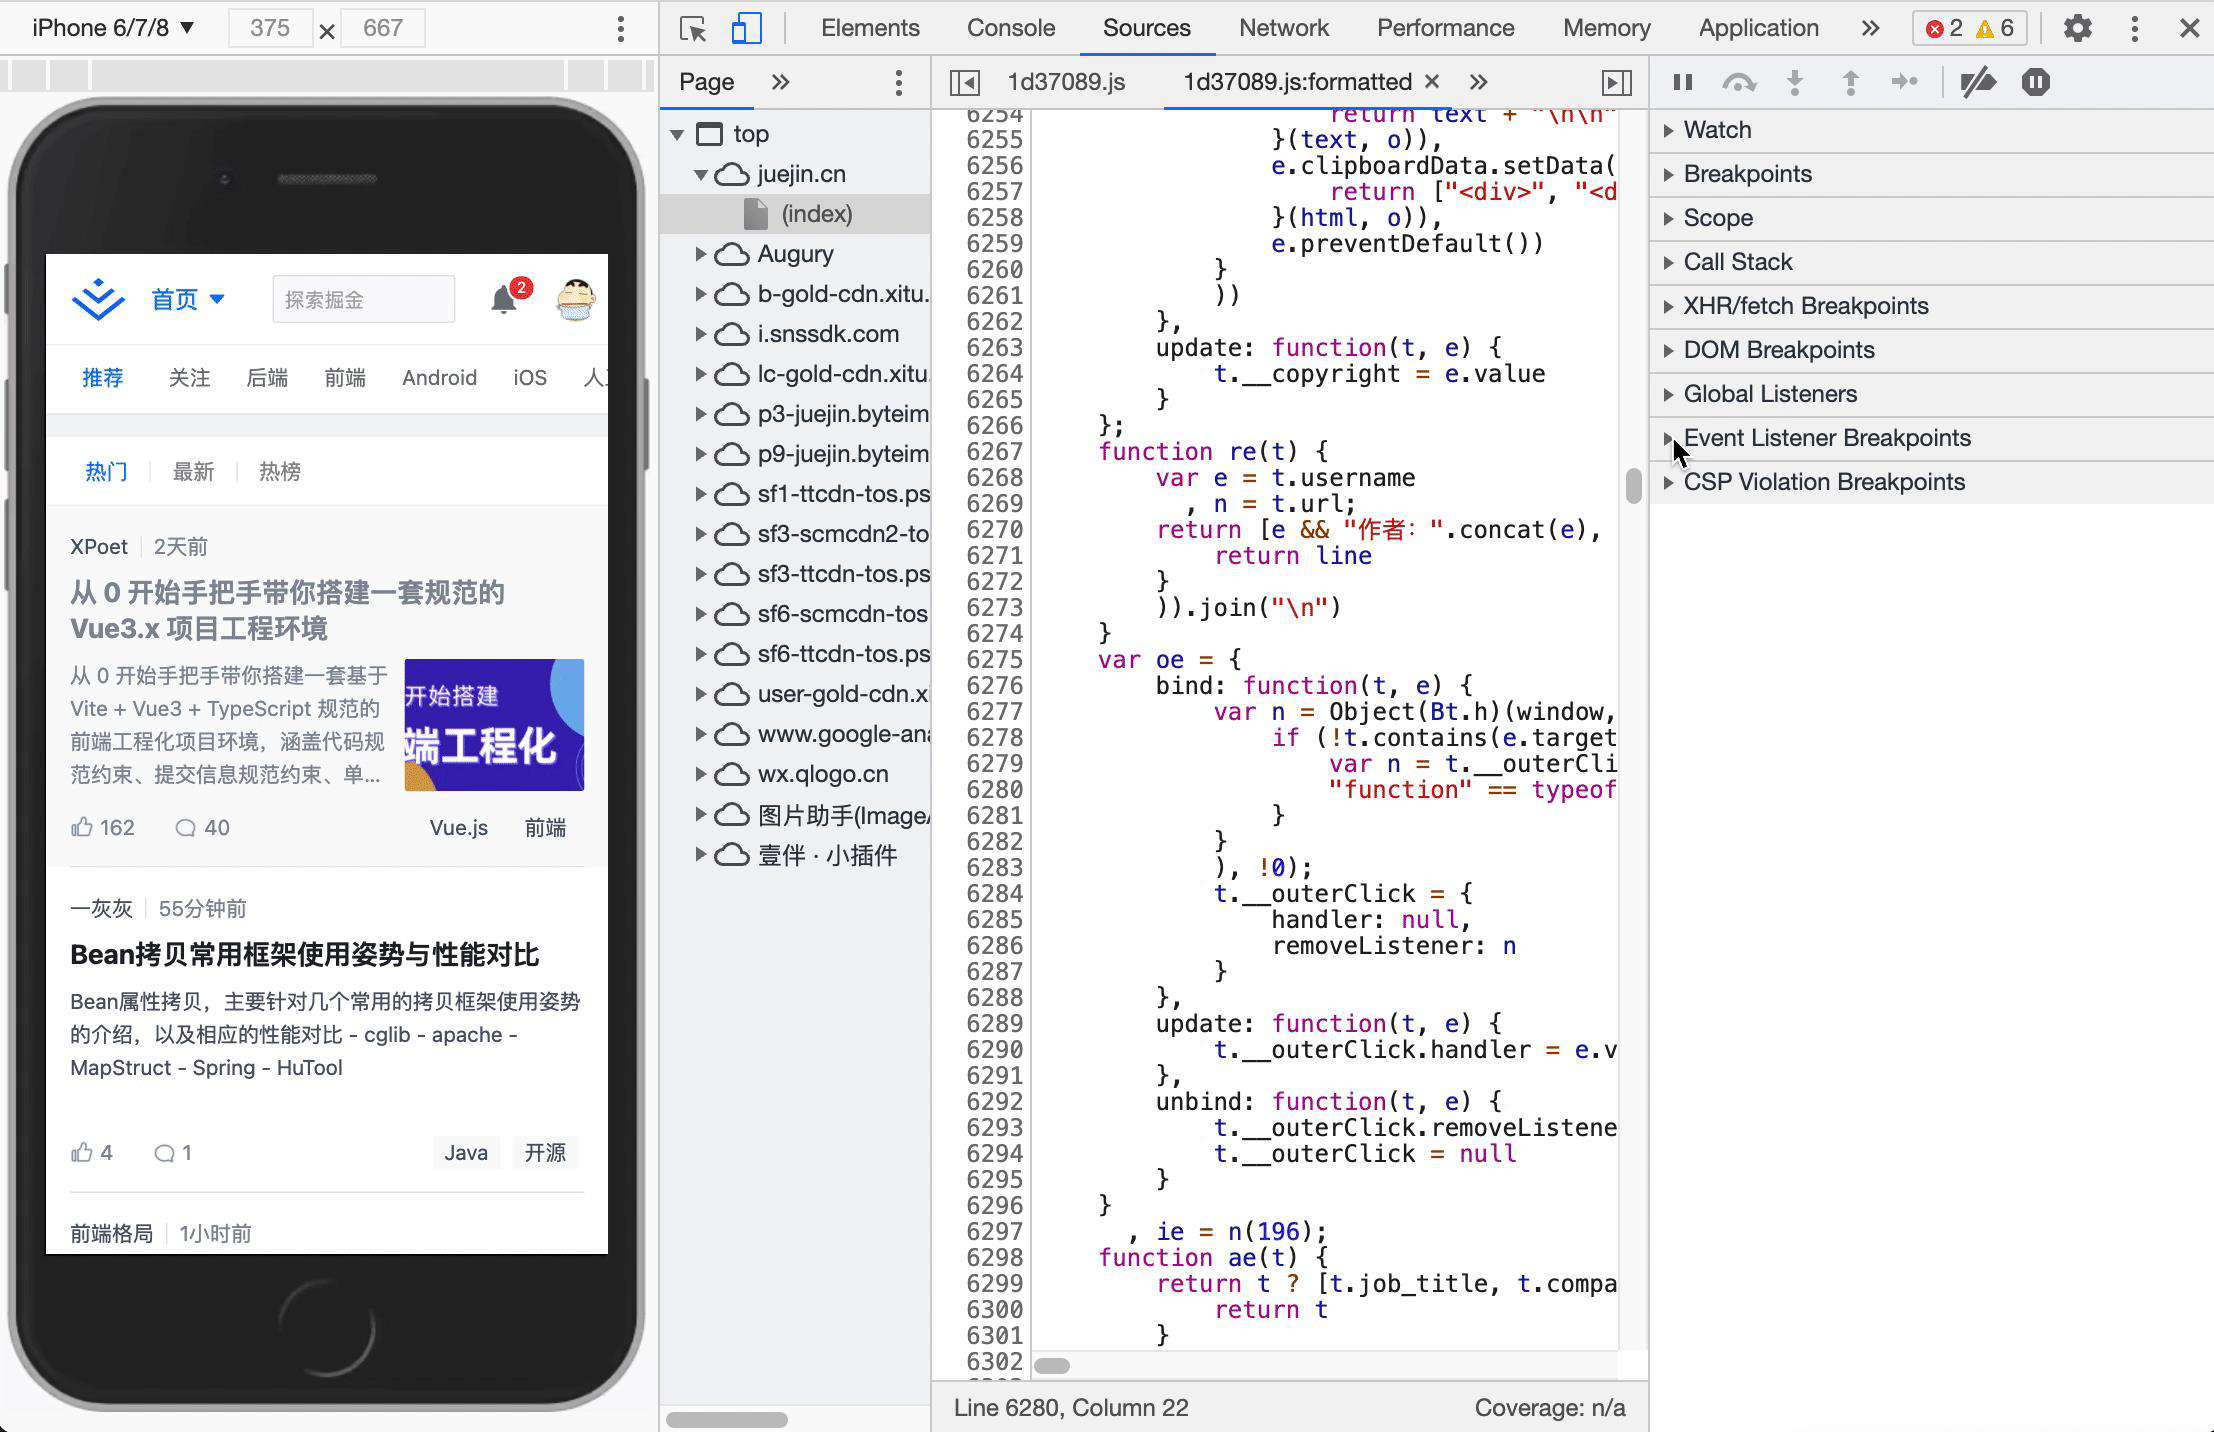2214x1432 pixels.
Task: Switch to the Memory tab
Action: [1607, 28]
